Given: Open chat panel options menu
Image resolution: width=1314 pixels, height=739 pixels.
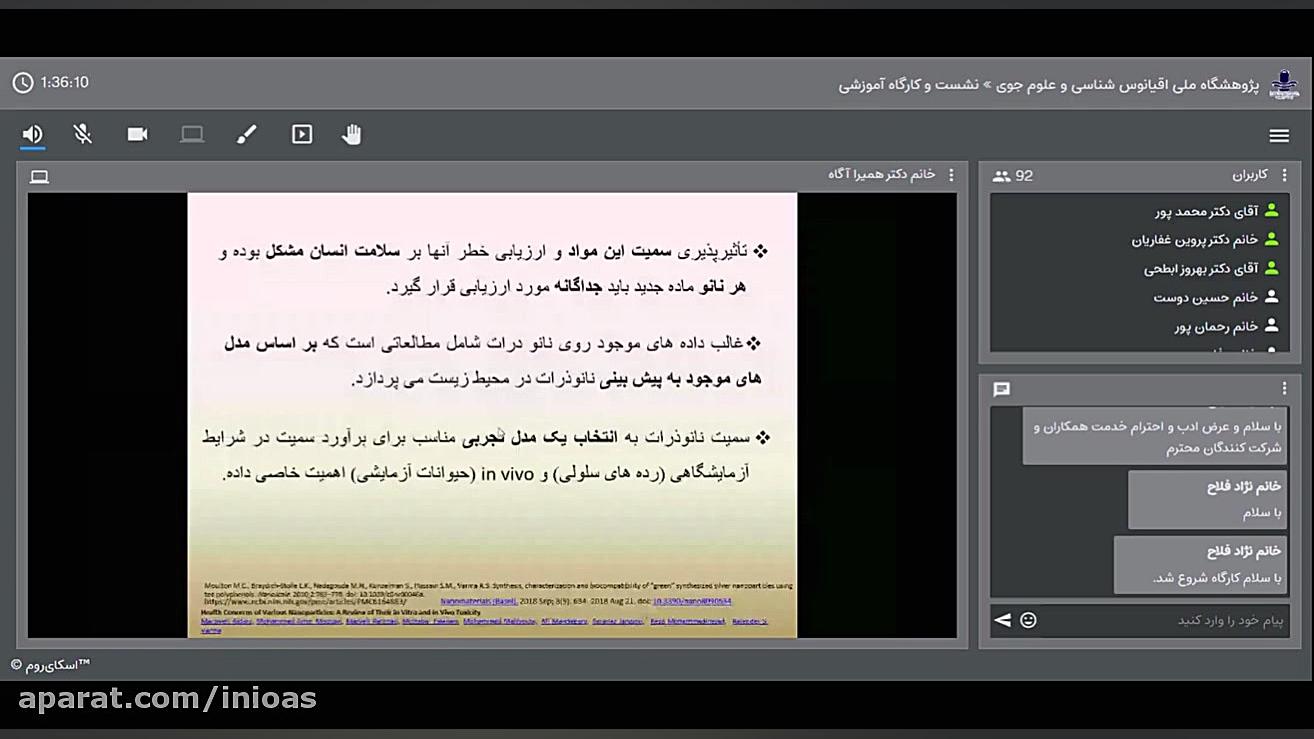Looking at the screenshot, I should (x=1285, y=389).
